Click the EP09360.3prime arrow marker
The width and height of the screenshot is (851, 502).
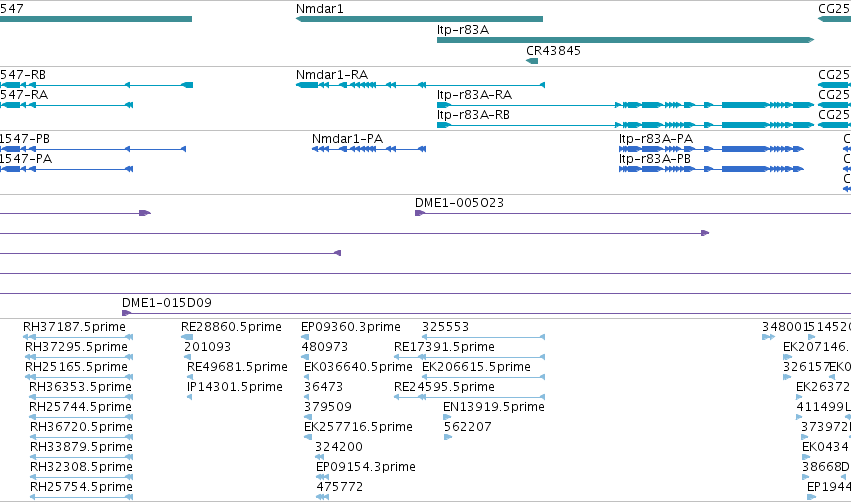[305, 337]
